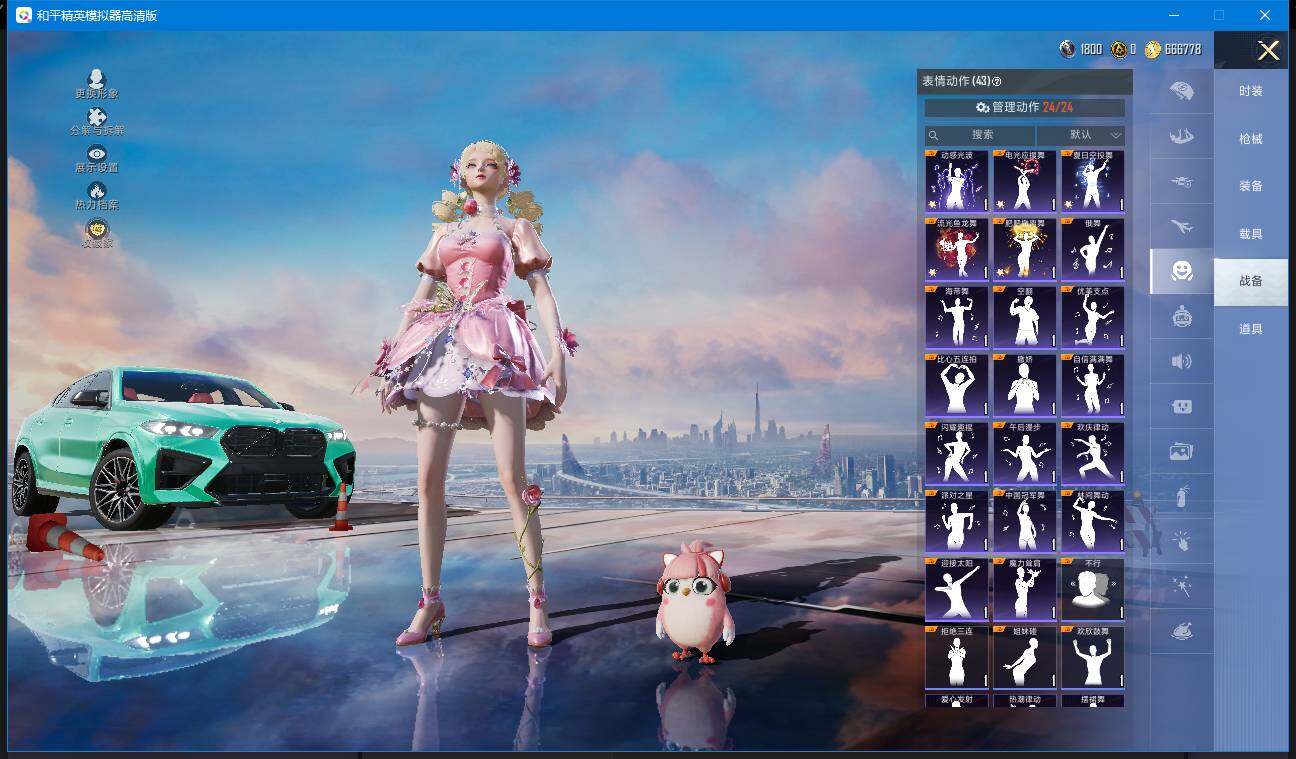This screenshot has width=1296, height=759.
Task: Open the 载具 vehicles tab
Action: click(x=1250, y=234)
